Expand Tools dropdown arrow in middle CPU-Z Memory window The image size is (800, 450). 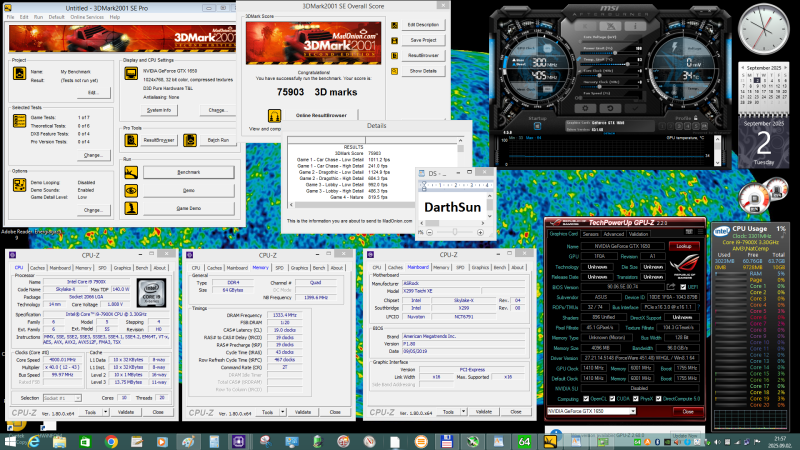[283, 412]
